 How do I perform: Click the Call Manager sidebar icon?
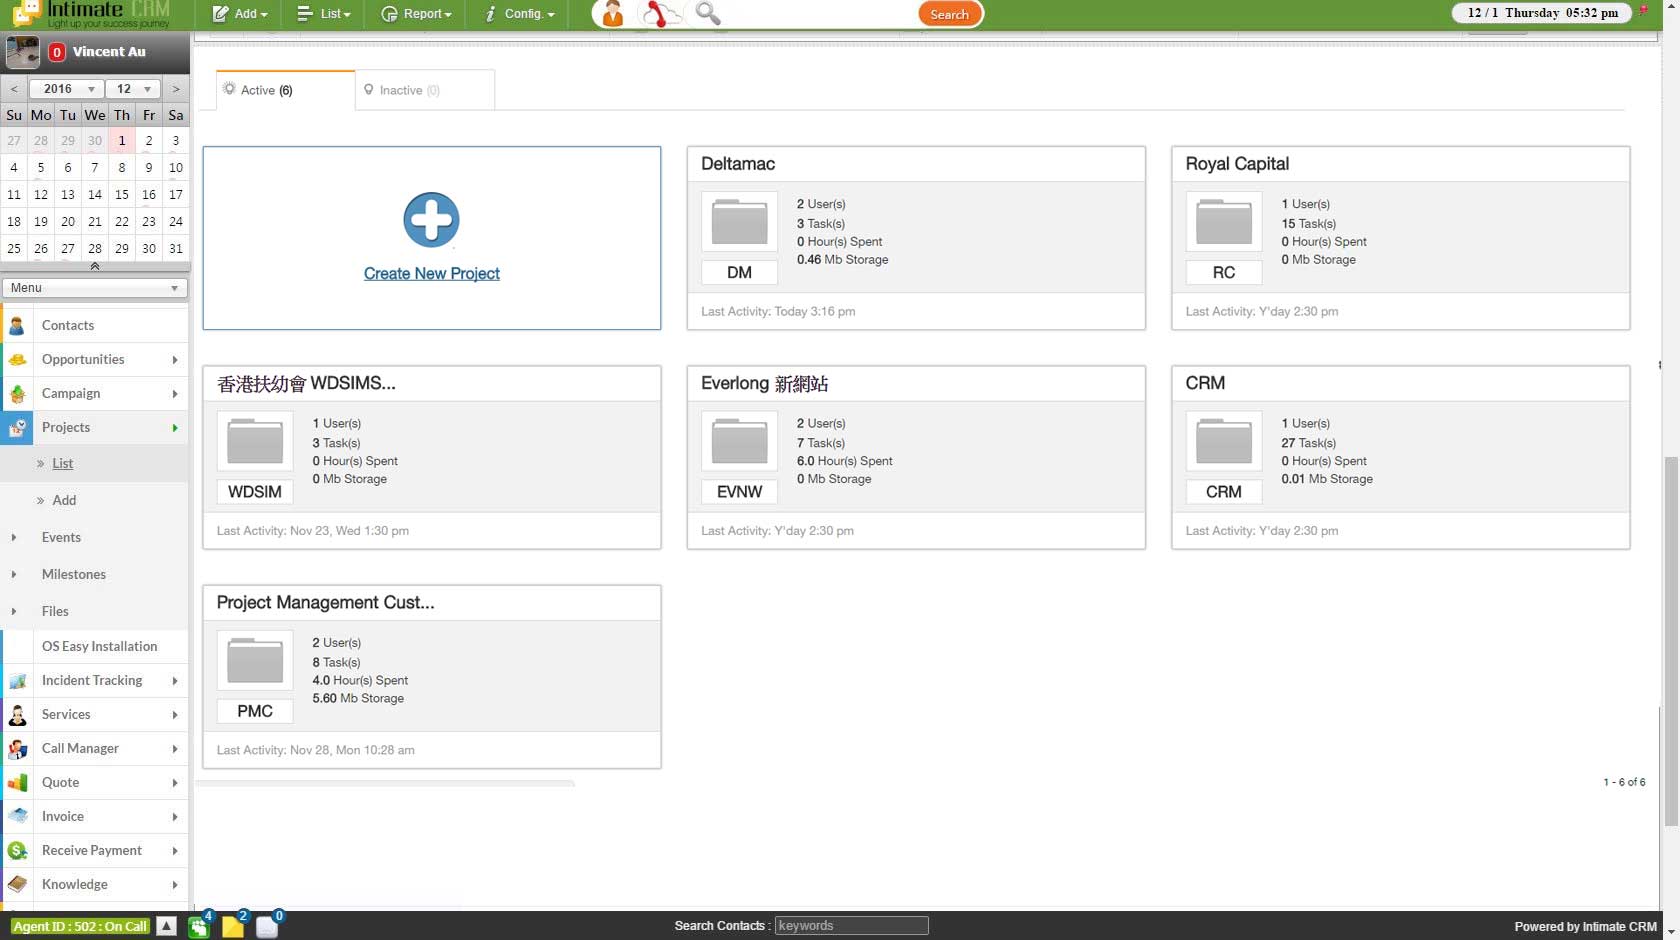17,749
